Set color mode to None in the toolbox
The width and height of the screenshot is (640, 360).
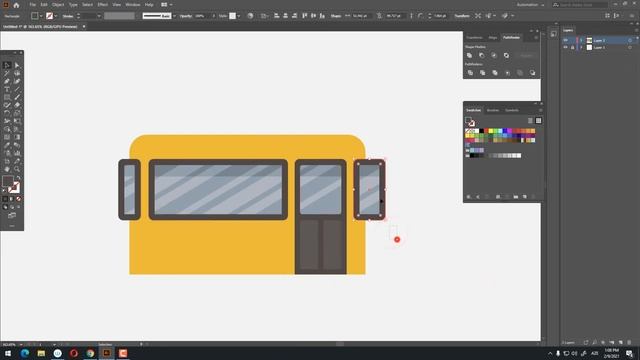tap(18, 199)
